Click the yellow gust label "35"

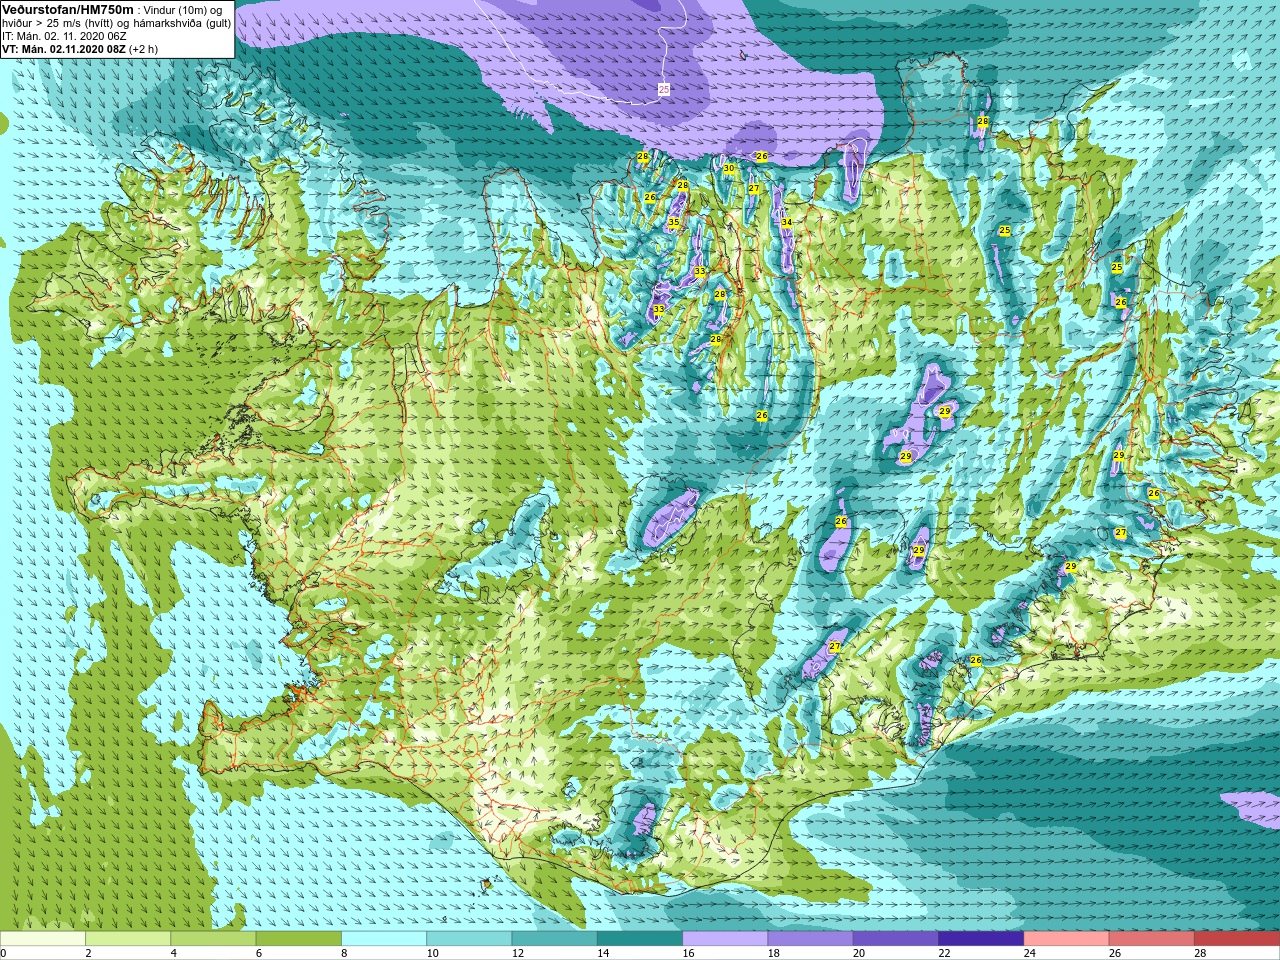[674, 222]
